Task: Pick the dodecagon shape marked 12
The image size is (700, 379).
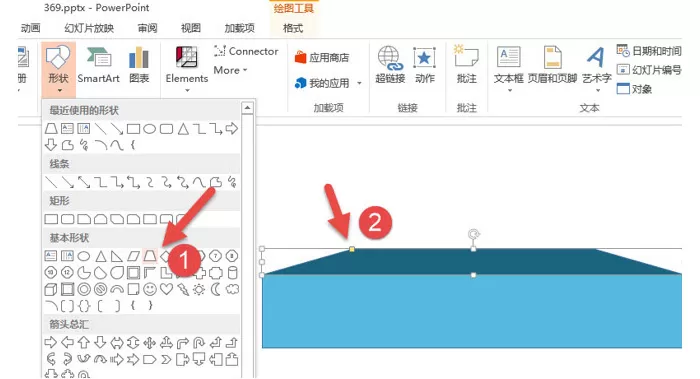Action: [x=67, y=272]
